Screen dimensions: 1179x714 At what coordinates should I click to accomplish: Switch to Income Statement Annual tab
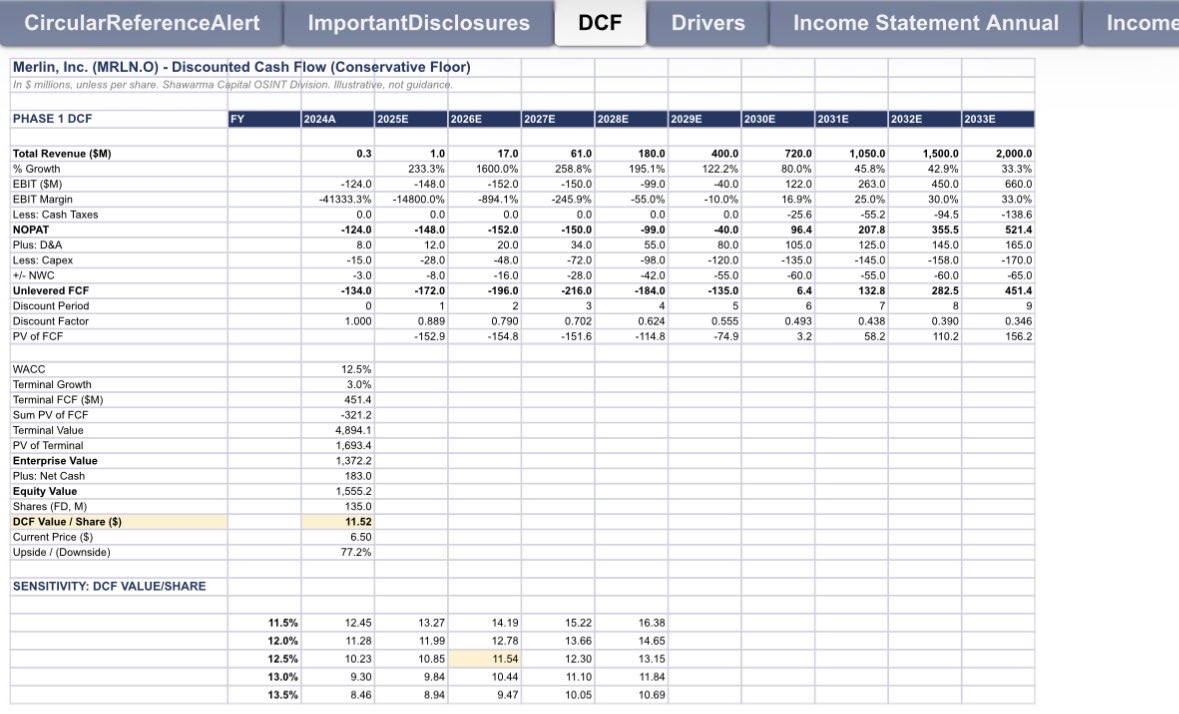926,23
